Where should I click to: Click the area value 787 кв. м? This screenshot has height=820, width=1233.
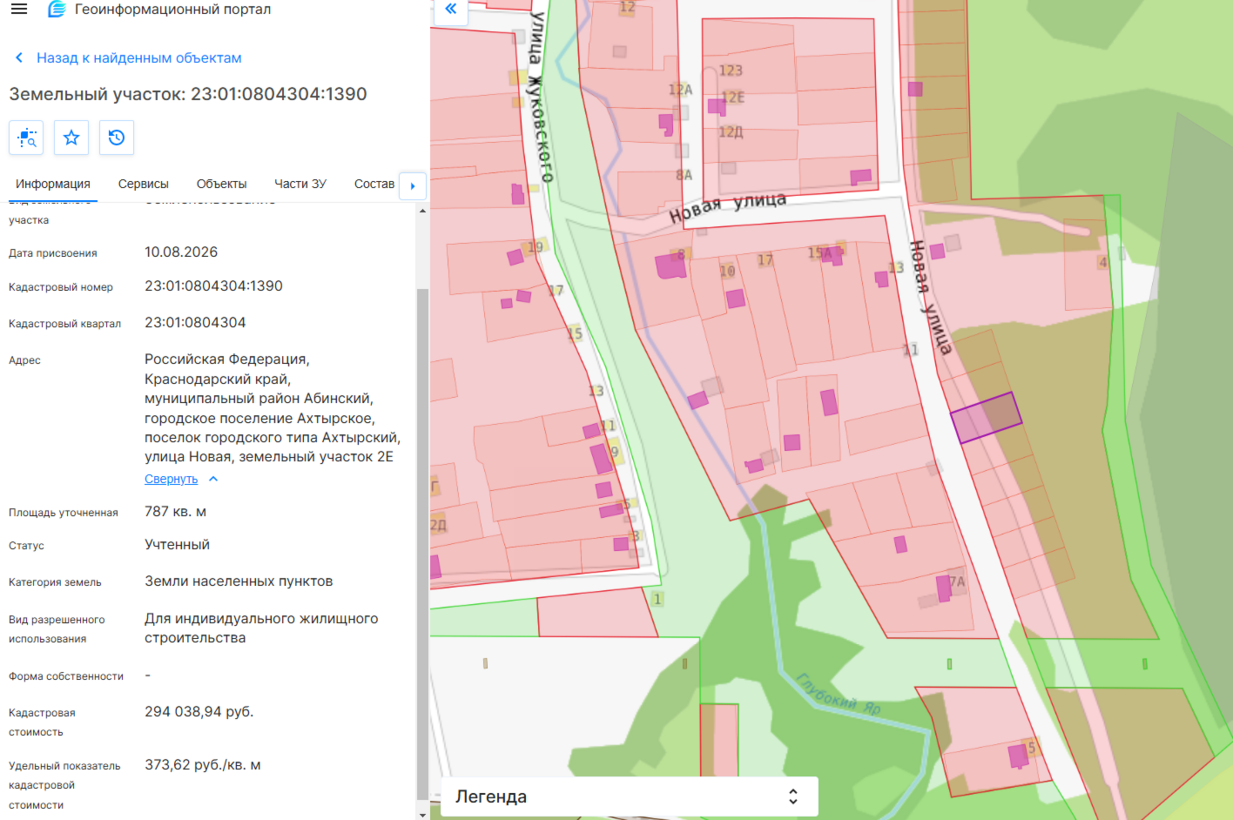[176, 512]
